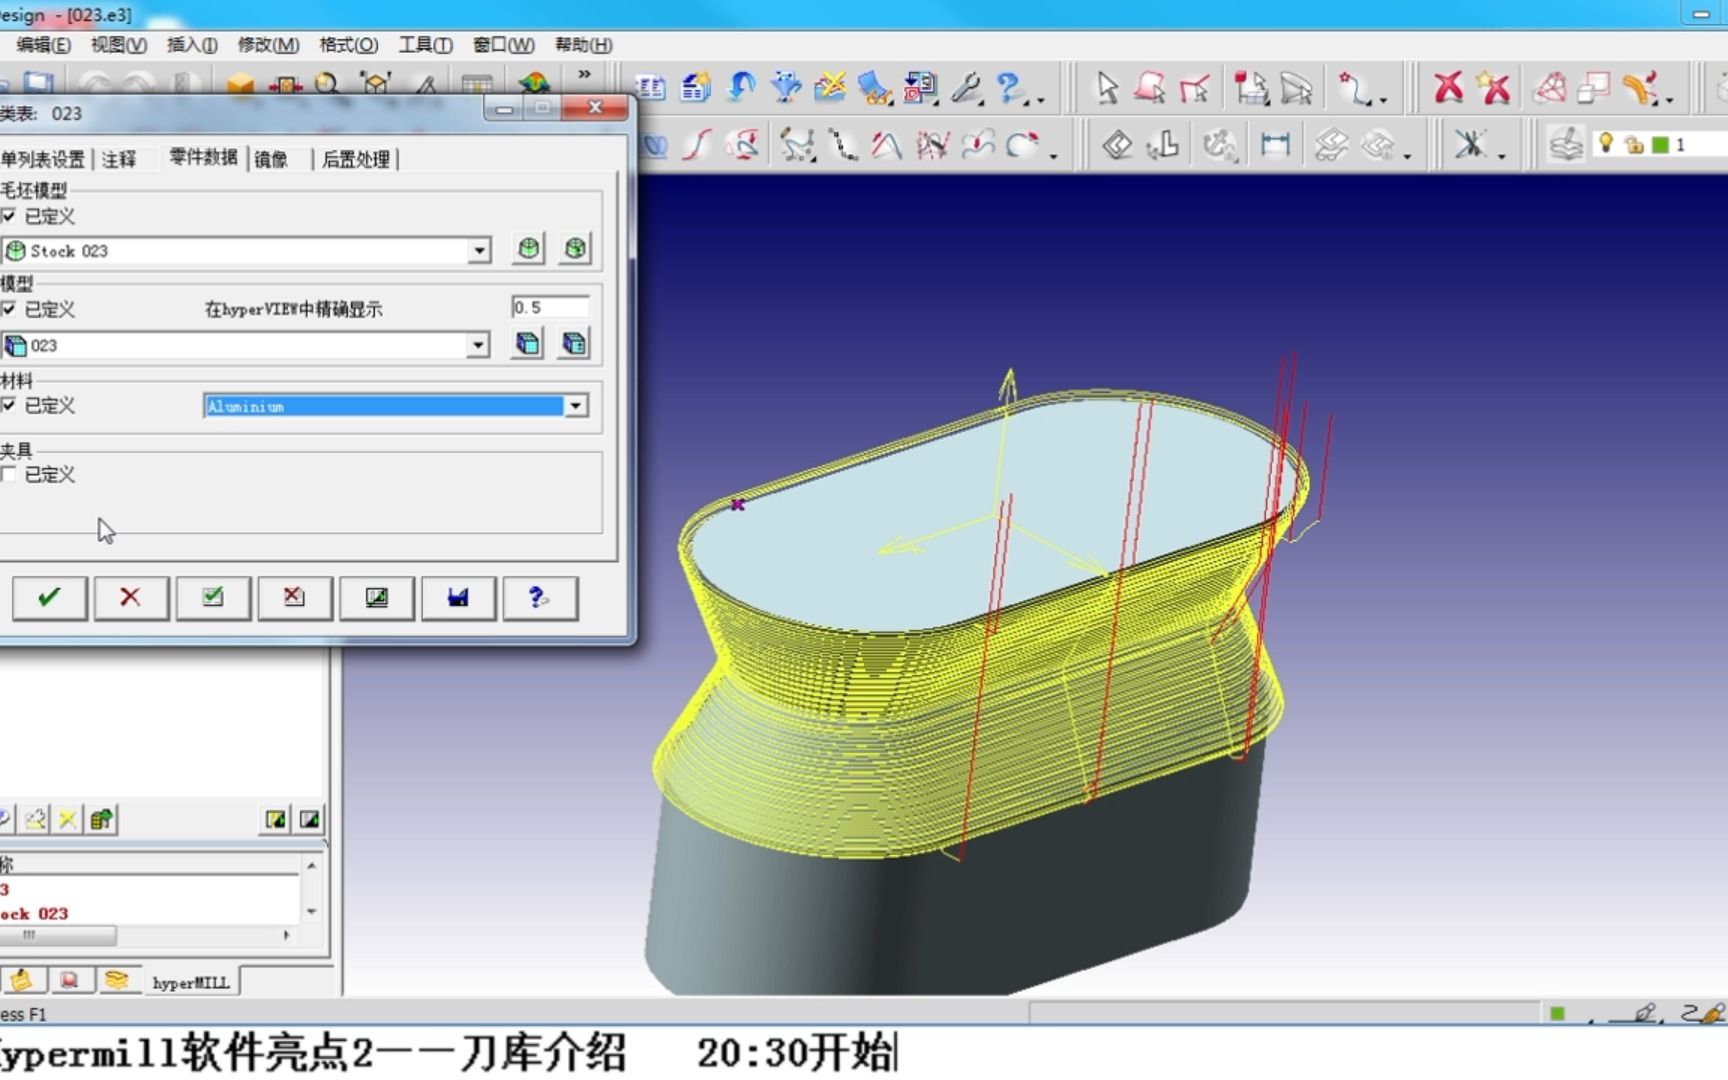Click the blue question mark help button in dialog
Screen dimensions: 1728x1080
[540, 598]
